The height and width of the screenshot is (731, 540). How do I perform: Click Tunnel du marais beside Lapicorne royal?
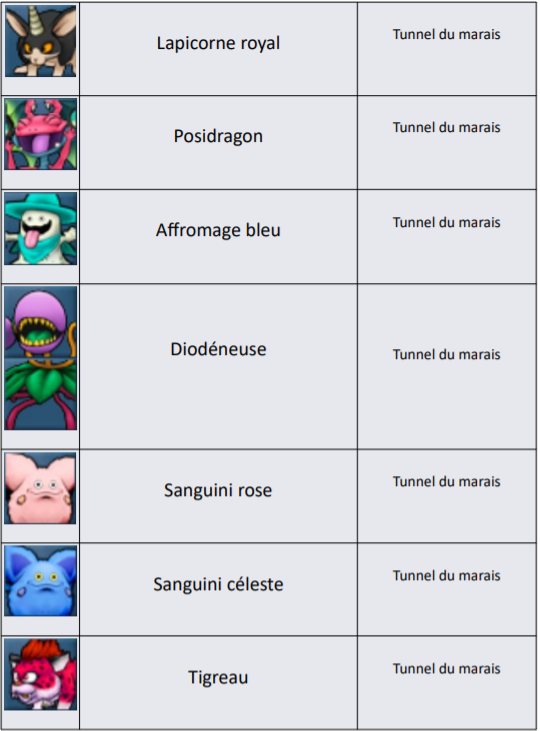pyautogui.click(x=446, y=34)
